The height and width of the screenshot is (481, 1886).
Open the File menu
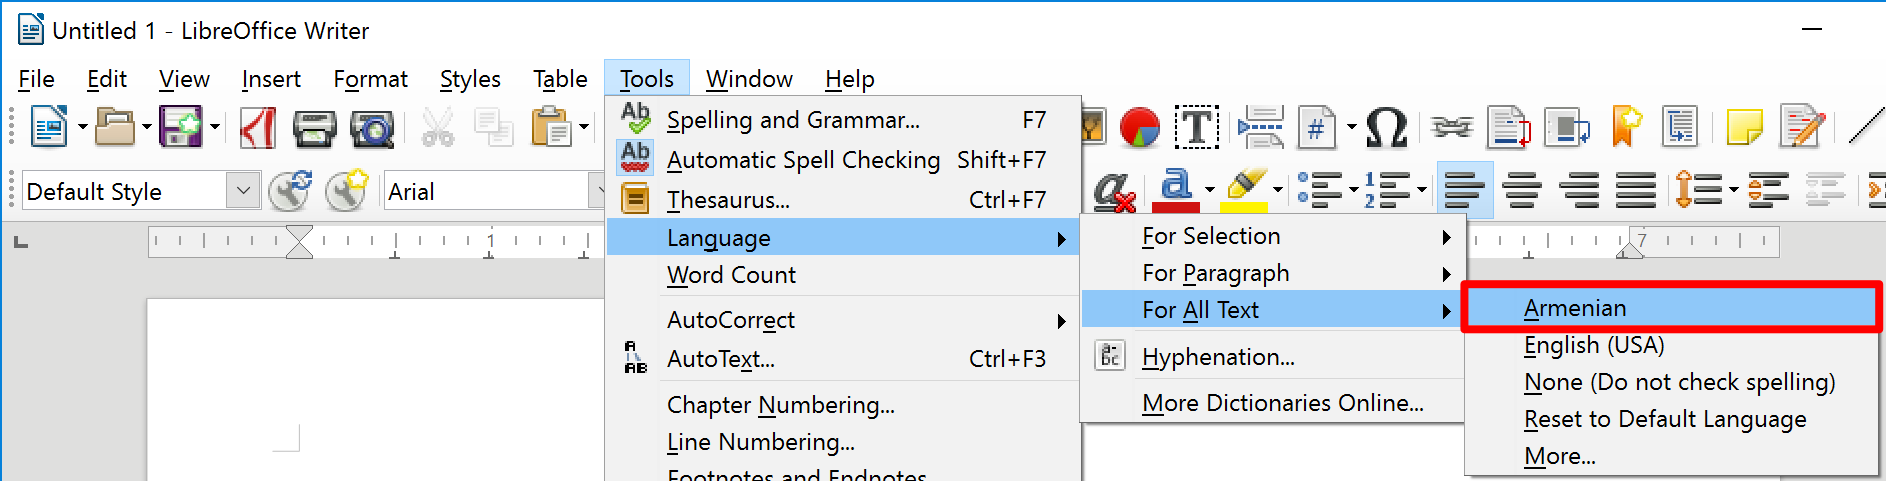coord(37,79)
